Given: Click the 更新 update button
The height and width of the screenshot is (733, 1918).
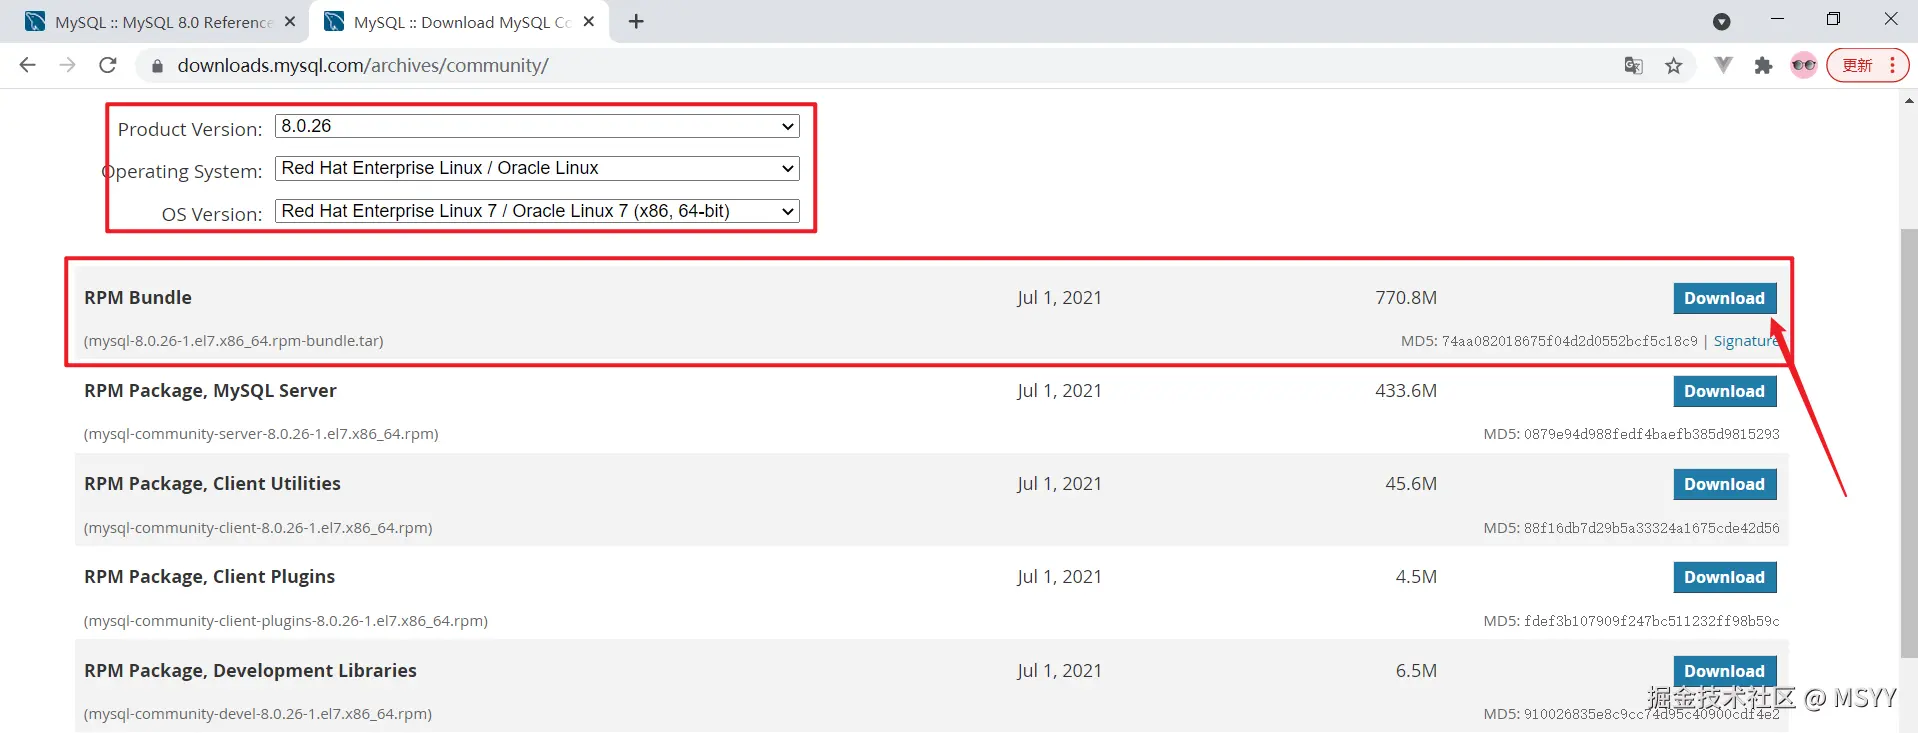Looking at the screenshot, I should tap(1867, 65).
